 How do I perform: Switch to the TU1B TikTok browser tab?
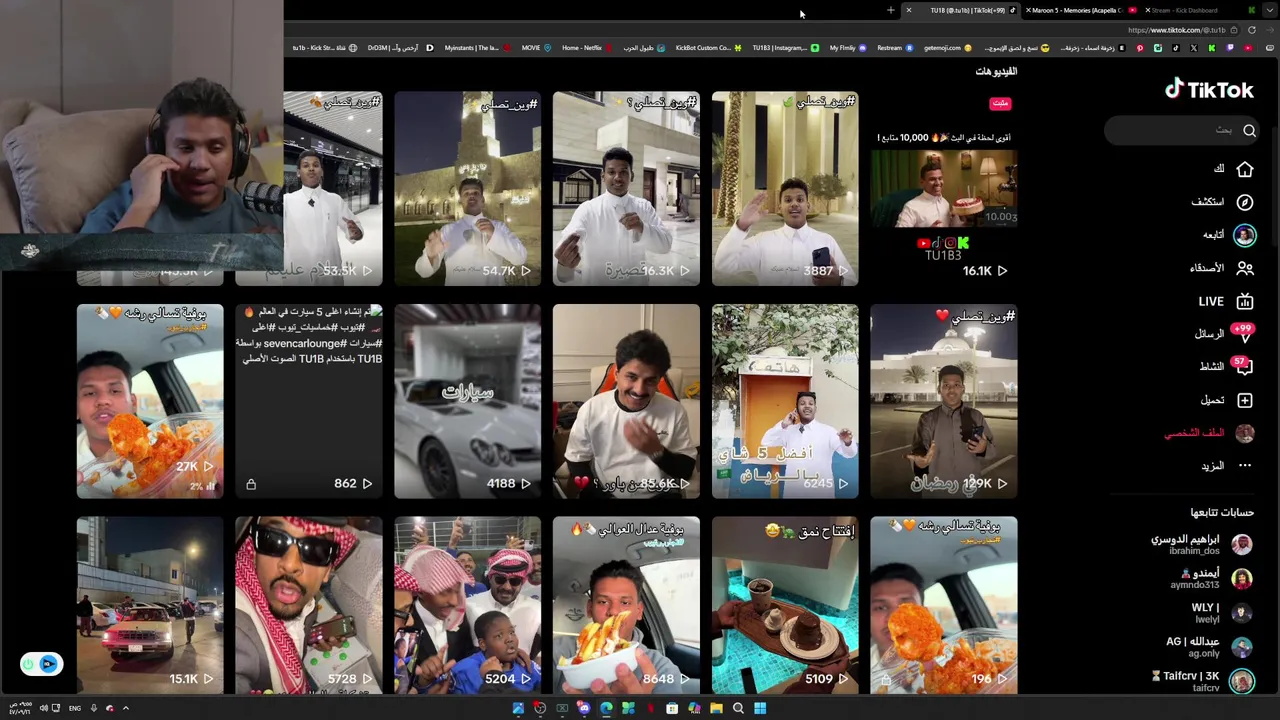(x=962, y=10)
